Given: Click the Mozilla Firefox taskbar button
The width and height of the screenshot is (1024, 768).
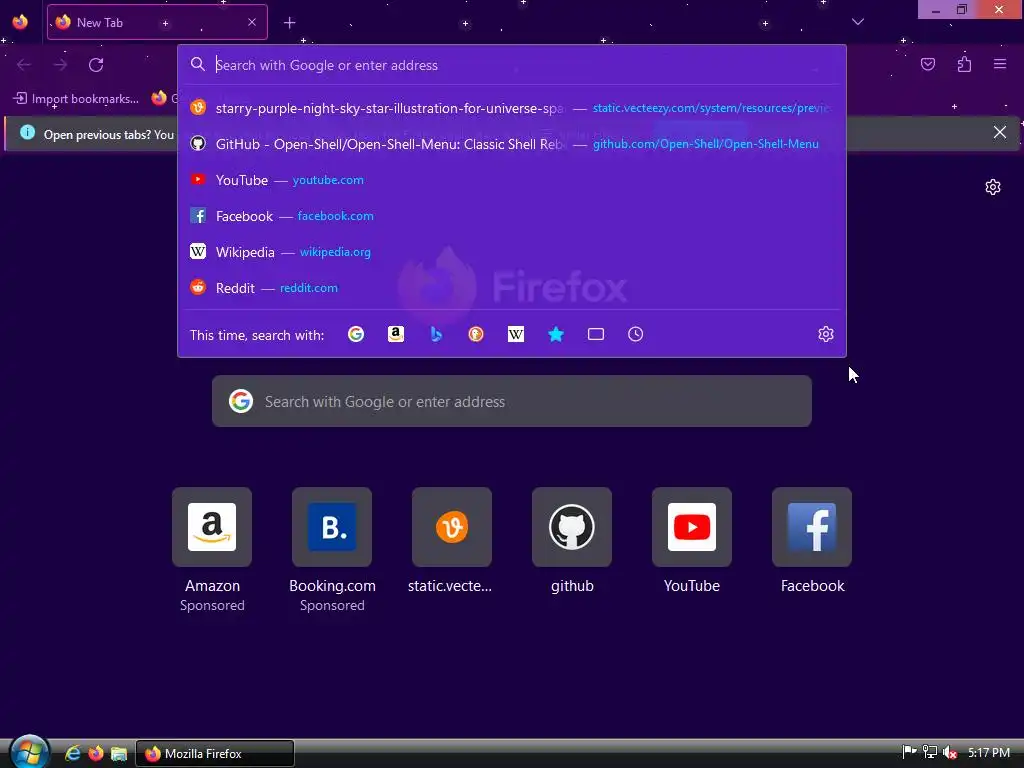Looking at the screenshot, I should pos(215,754).
